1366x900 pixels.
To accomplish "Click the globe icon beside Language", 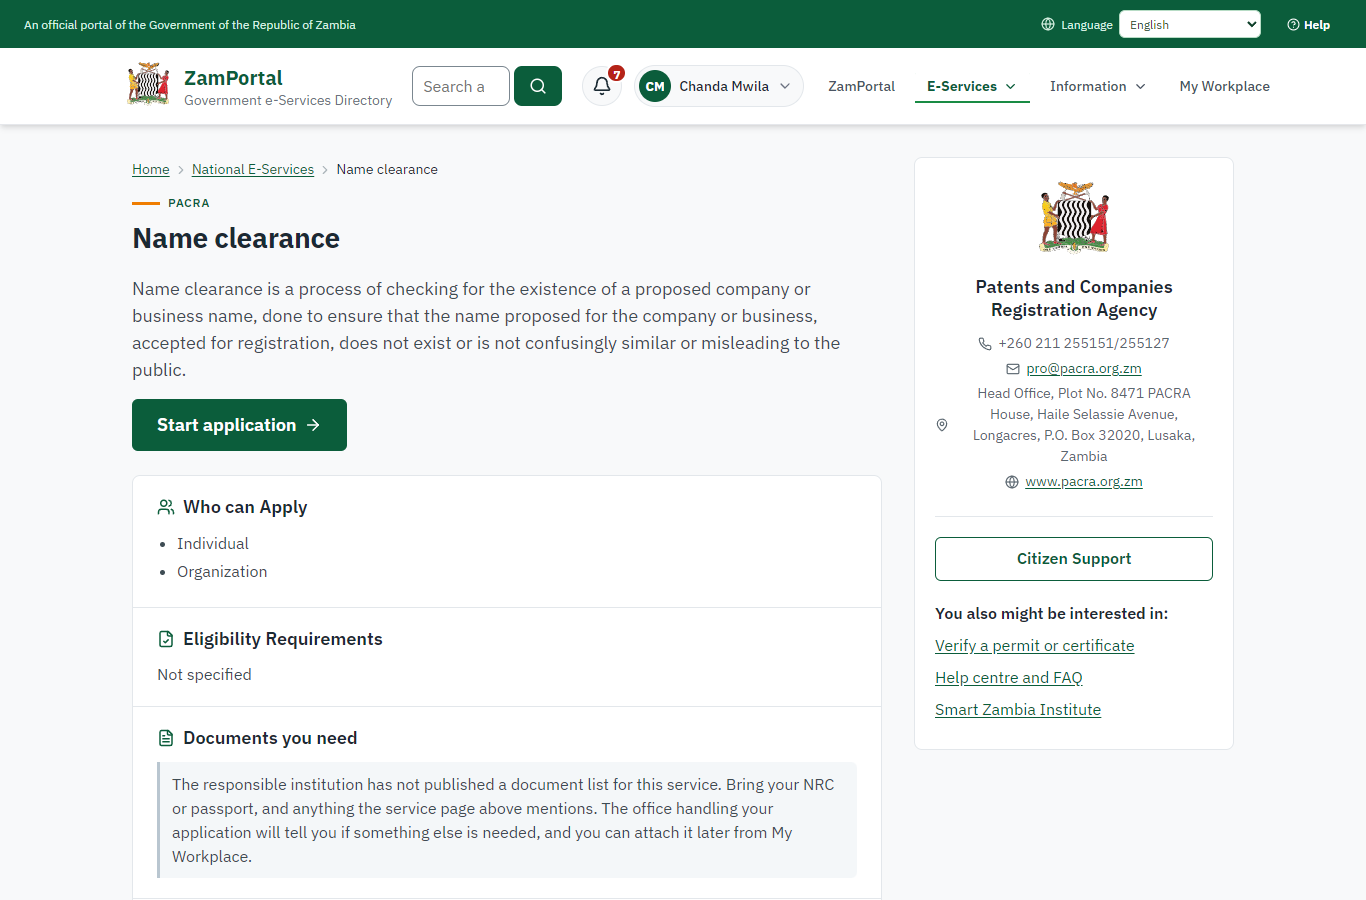I will pos(1048,24).
